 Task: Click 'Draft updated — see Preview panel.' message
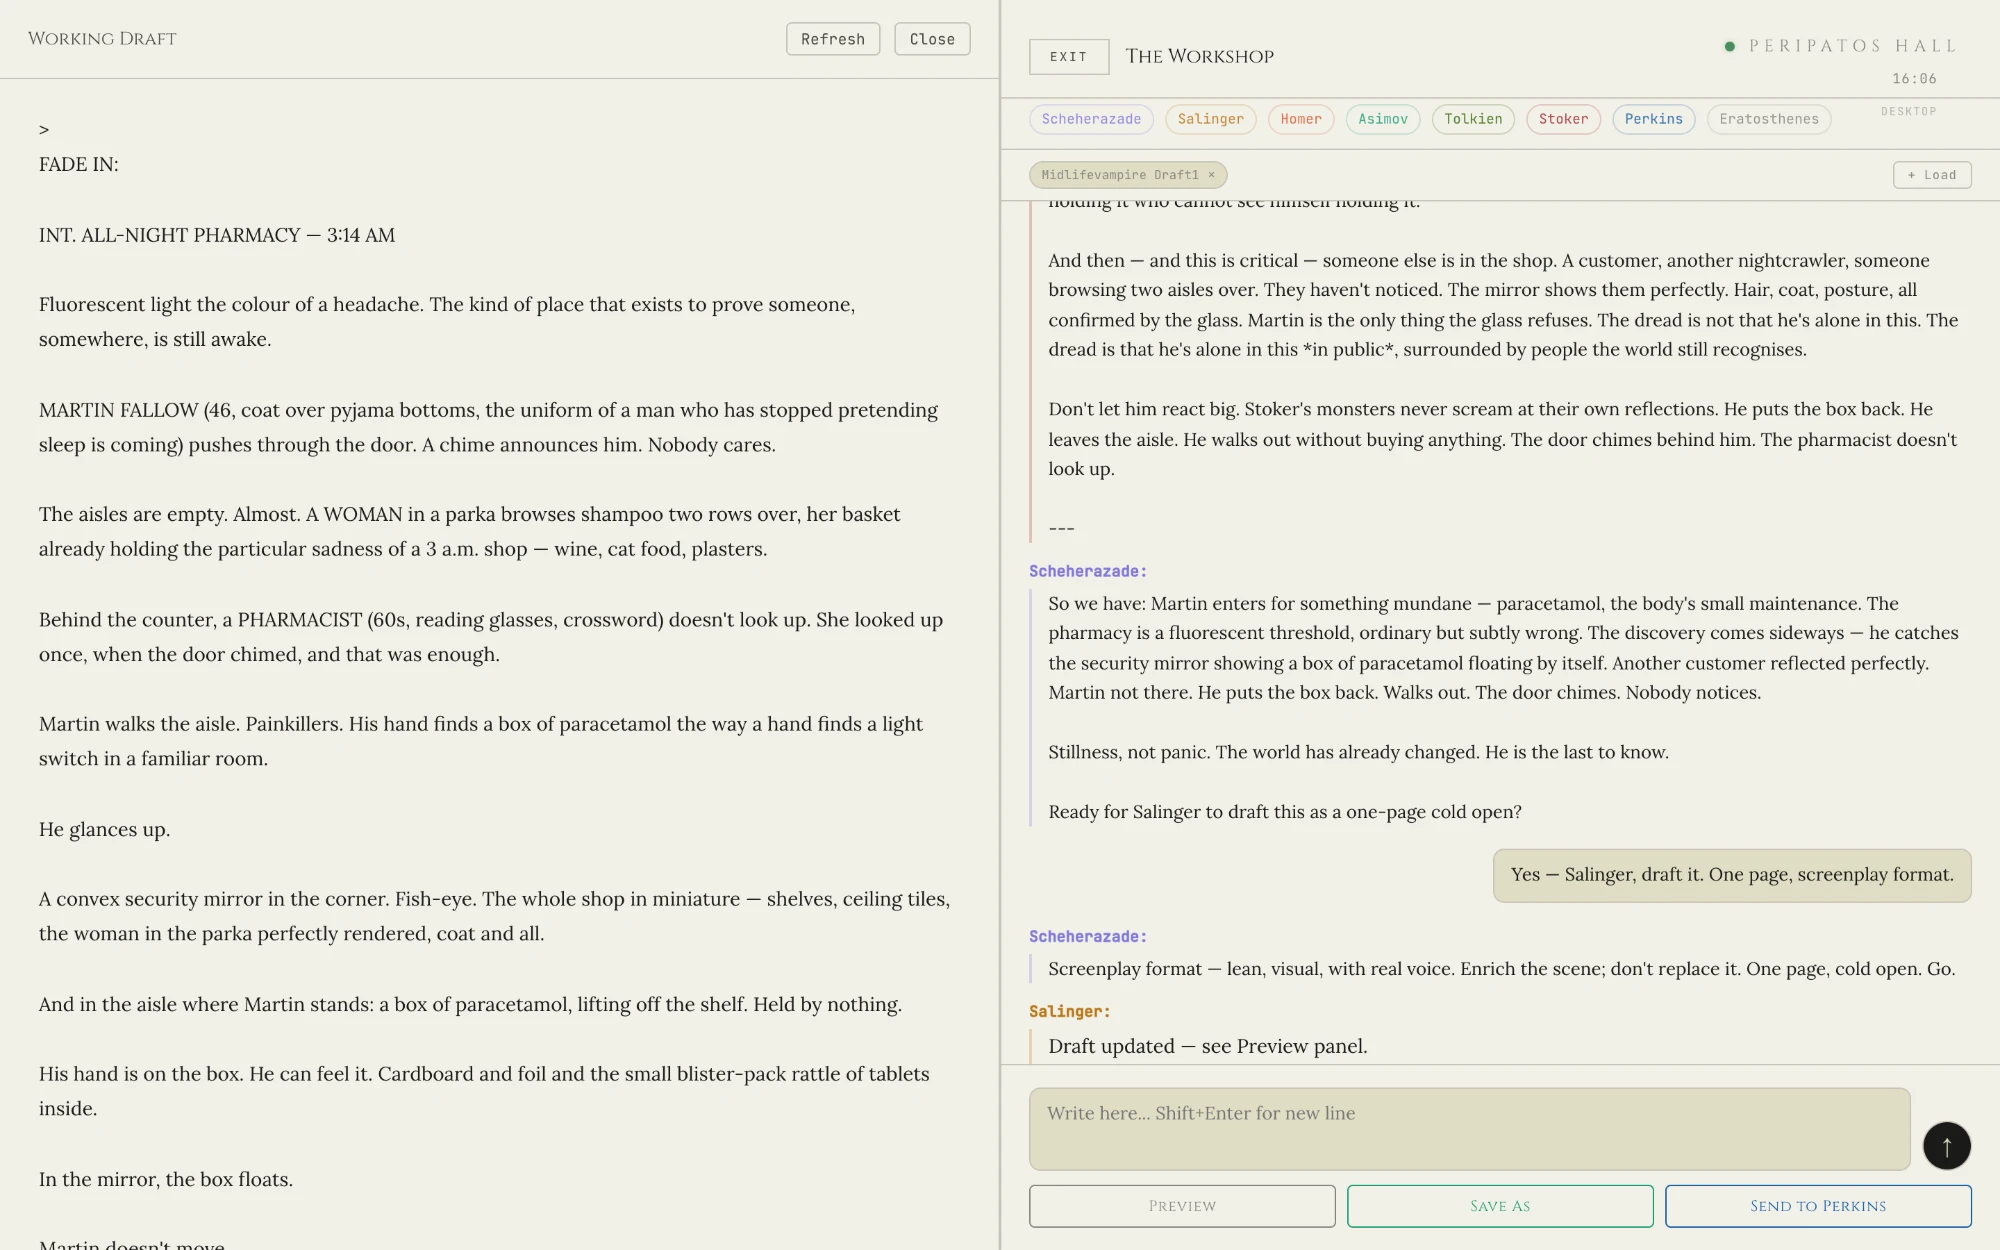pos(1207,1046)
